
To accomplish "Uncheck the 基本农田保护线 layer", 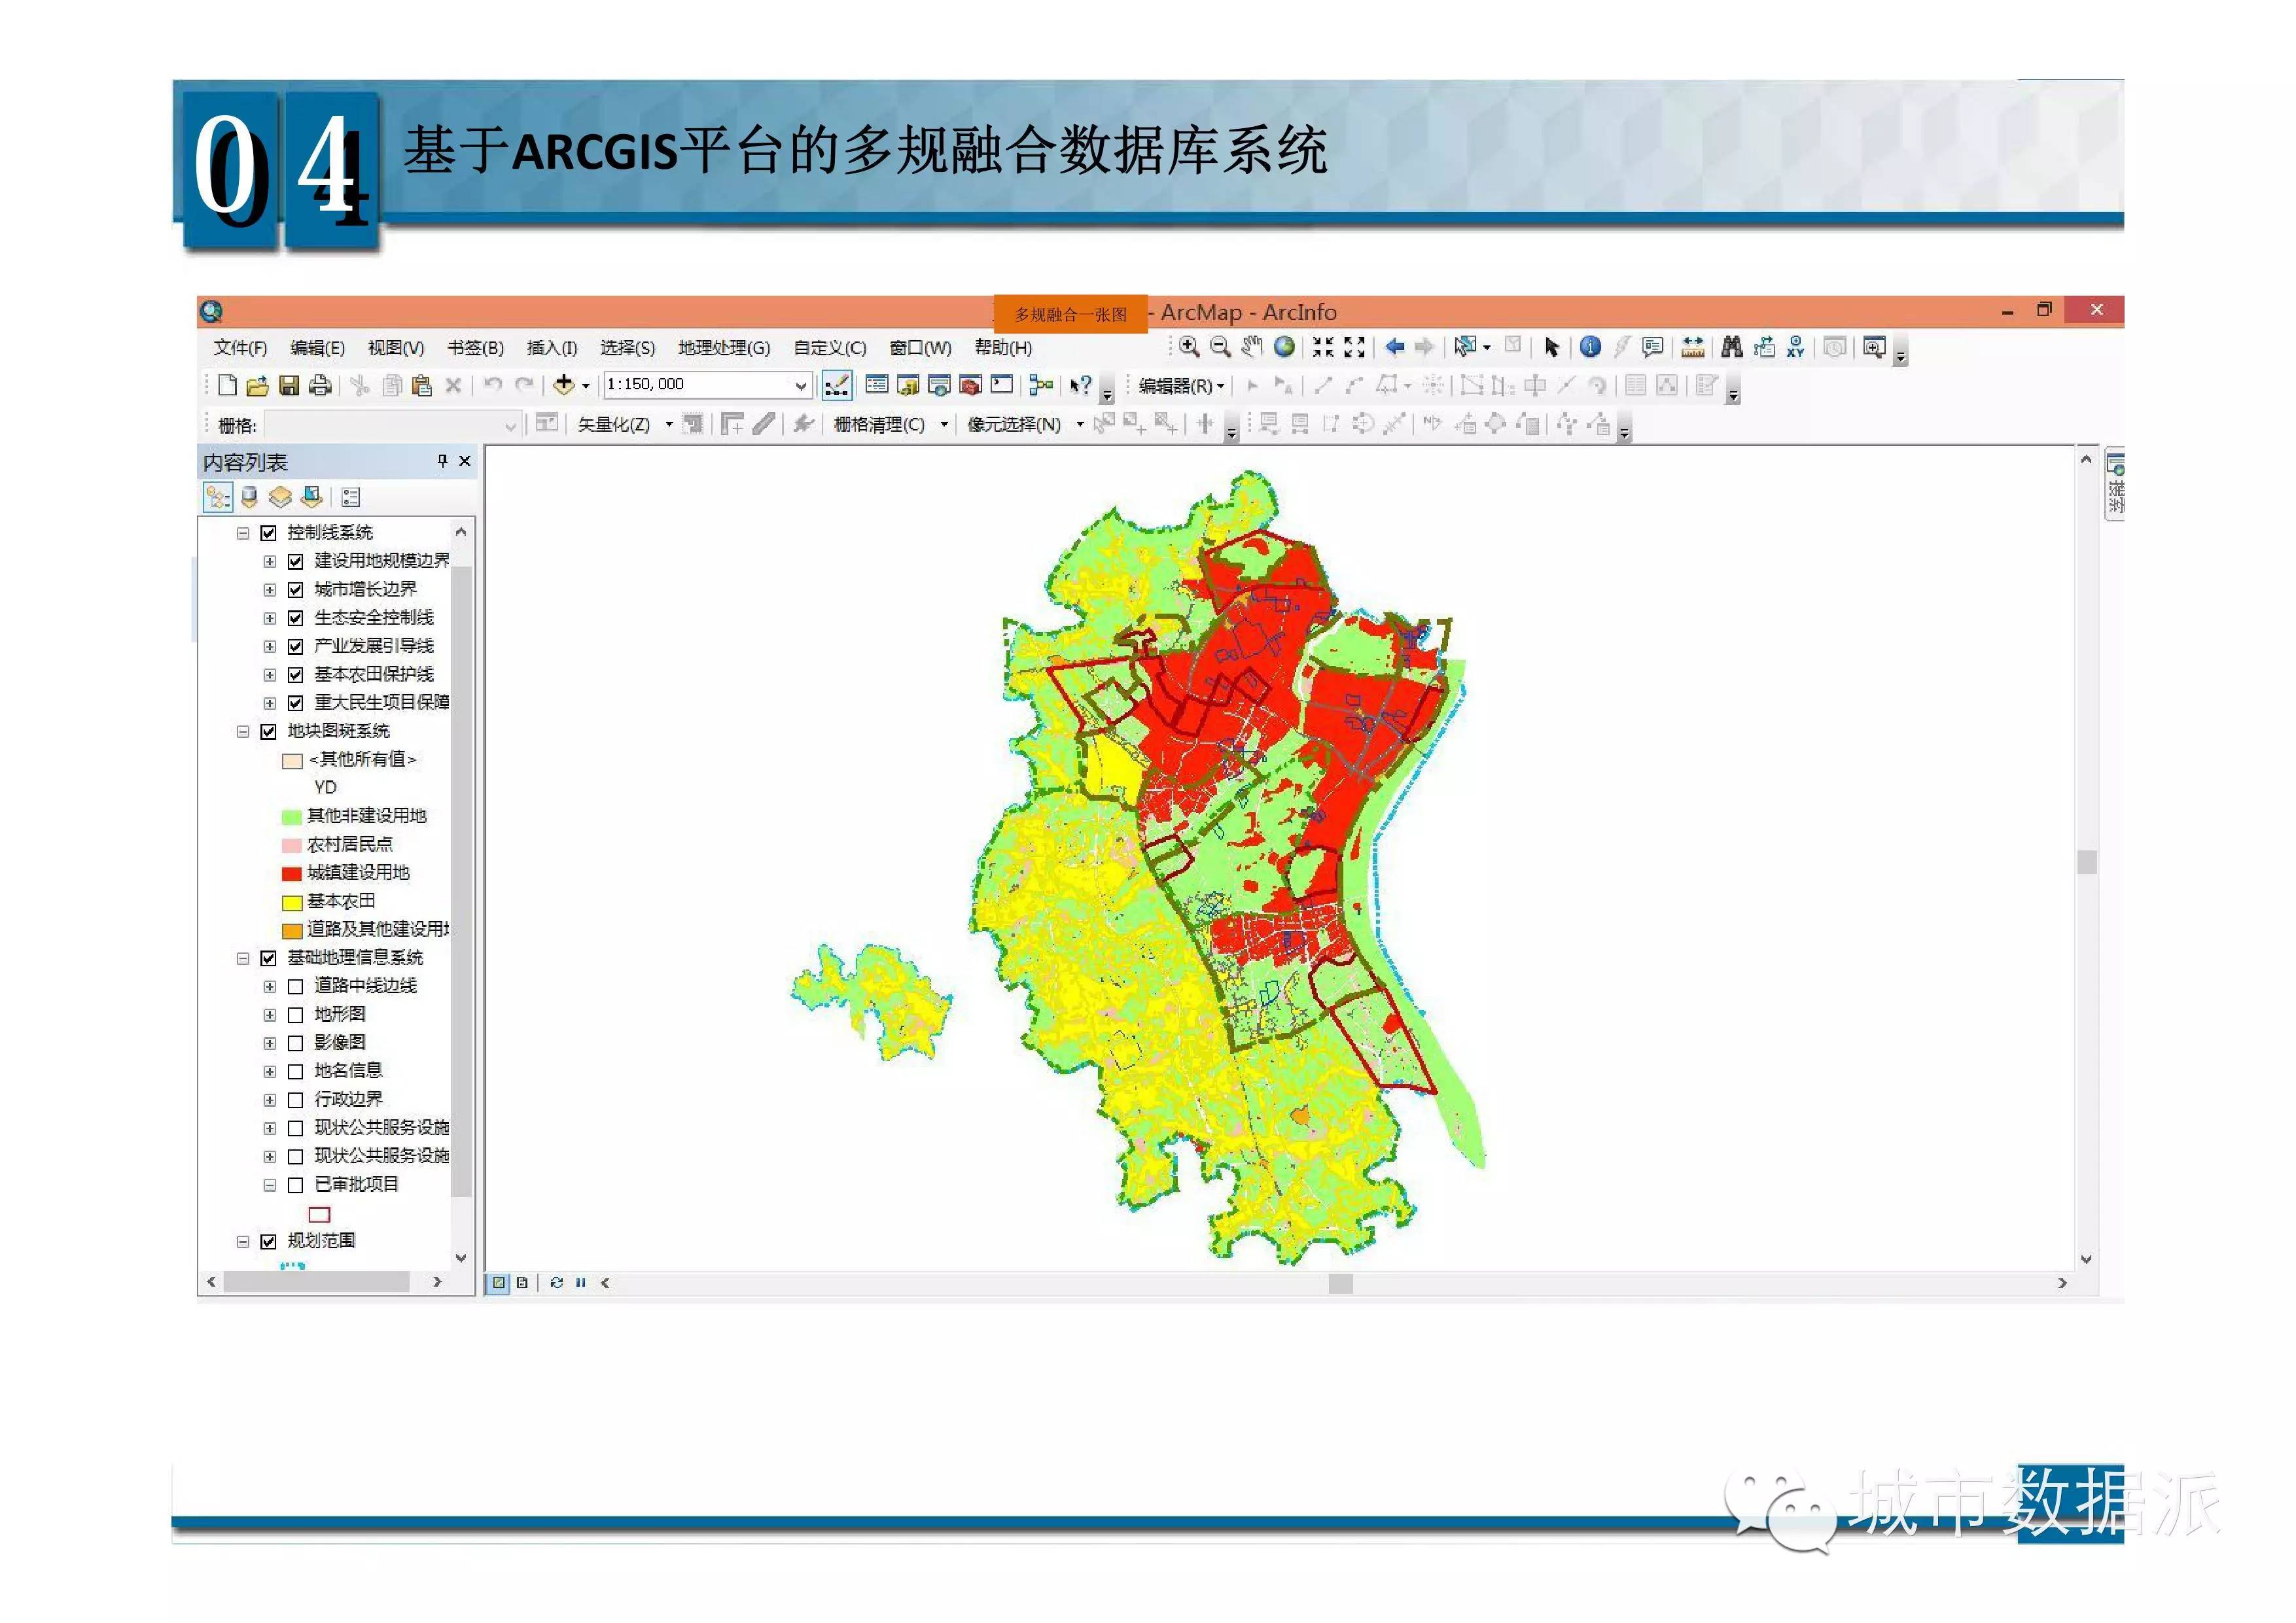I will coord(295,675).
